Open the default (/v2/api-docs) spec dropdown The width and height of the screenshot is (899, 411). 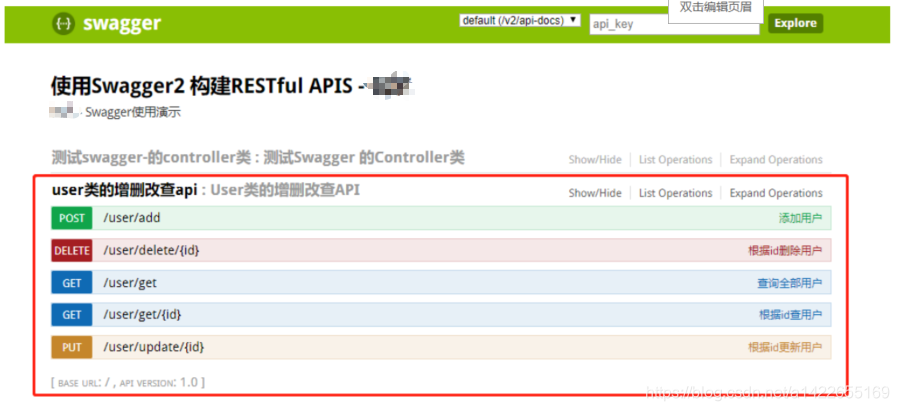pos(519,20)
